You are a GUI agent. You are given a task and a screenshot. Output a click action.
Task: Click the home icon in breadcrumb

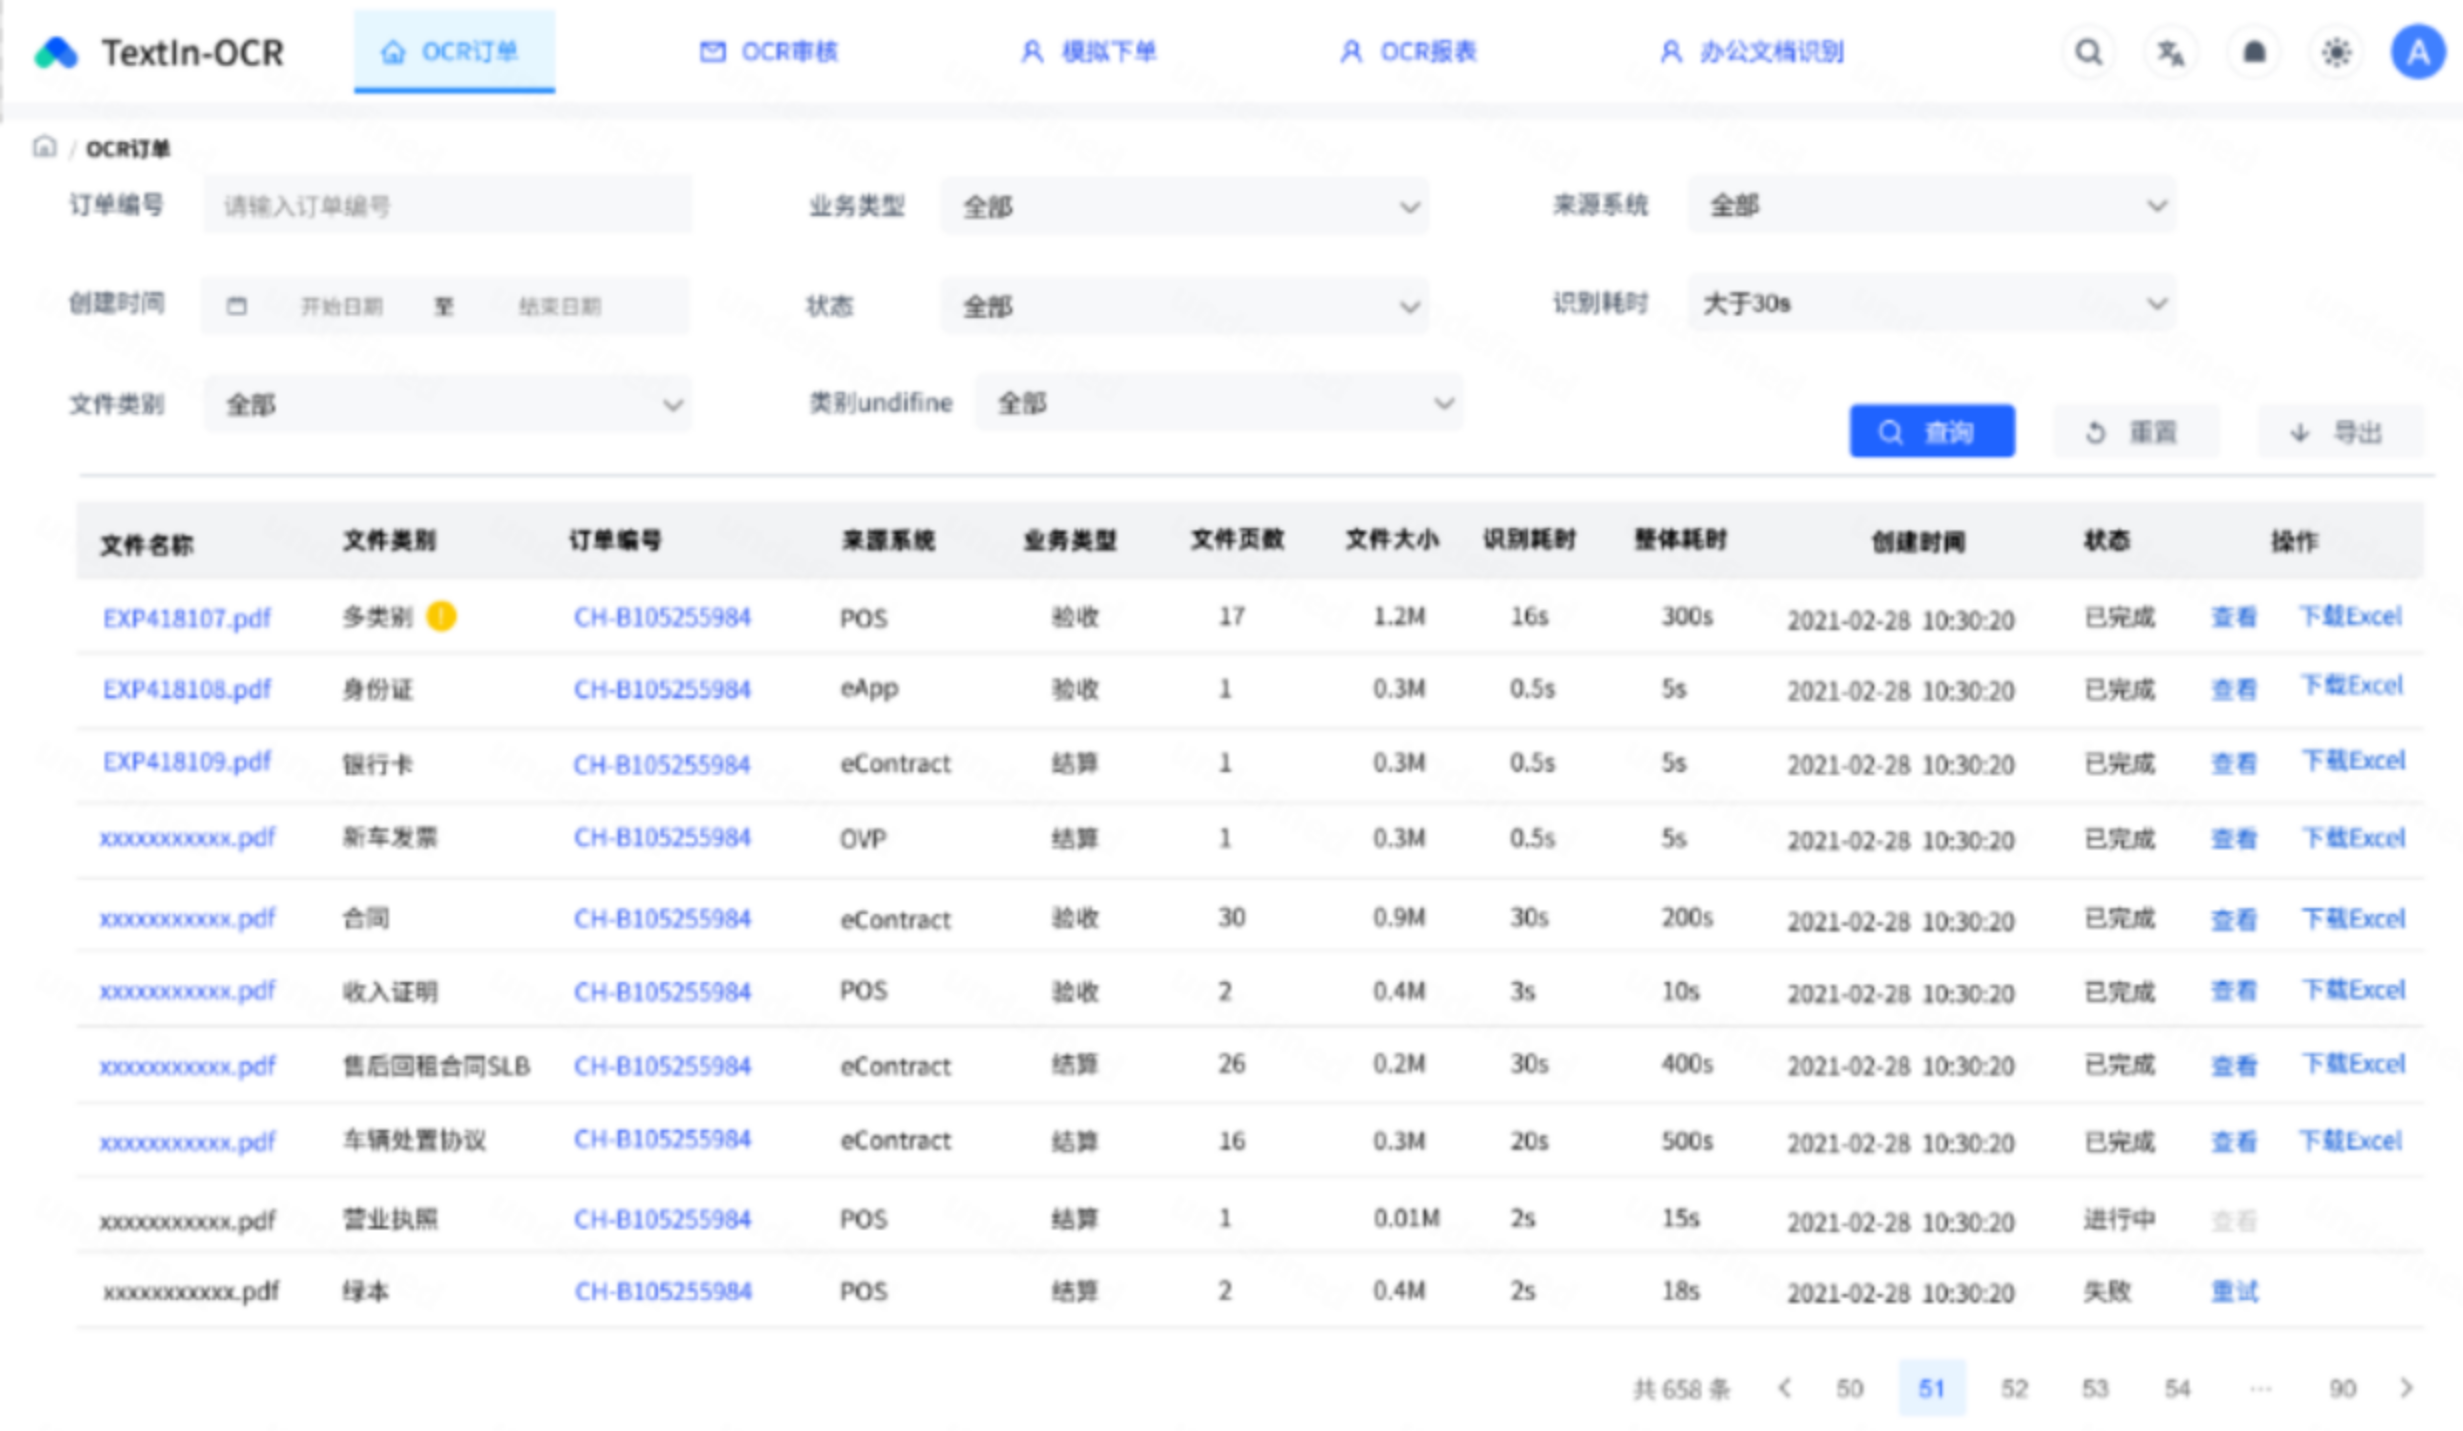[44, 148]
